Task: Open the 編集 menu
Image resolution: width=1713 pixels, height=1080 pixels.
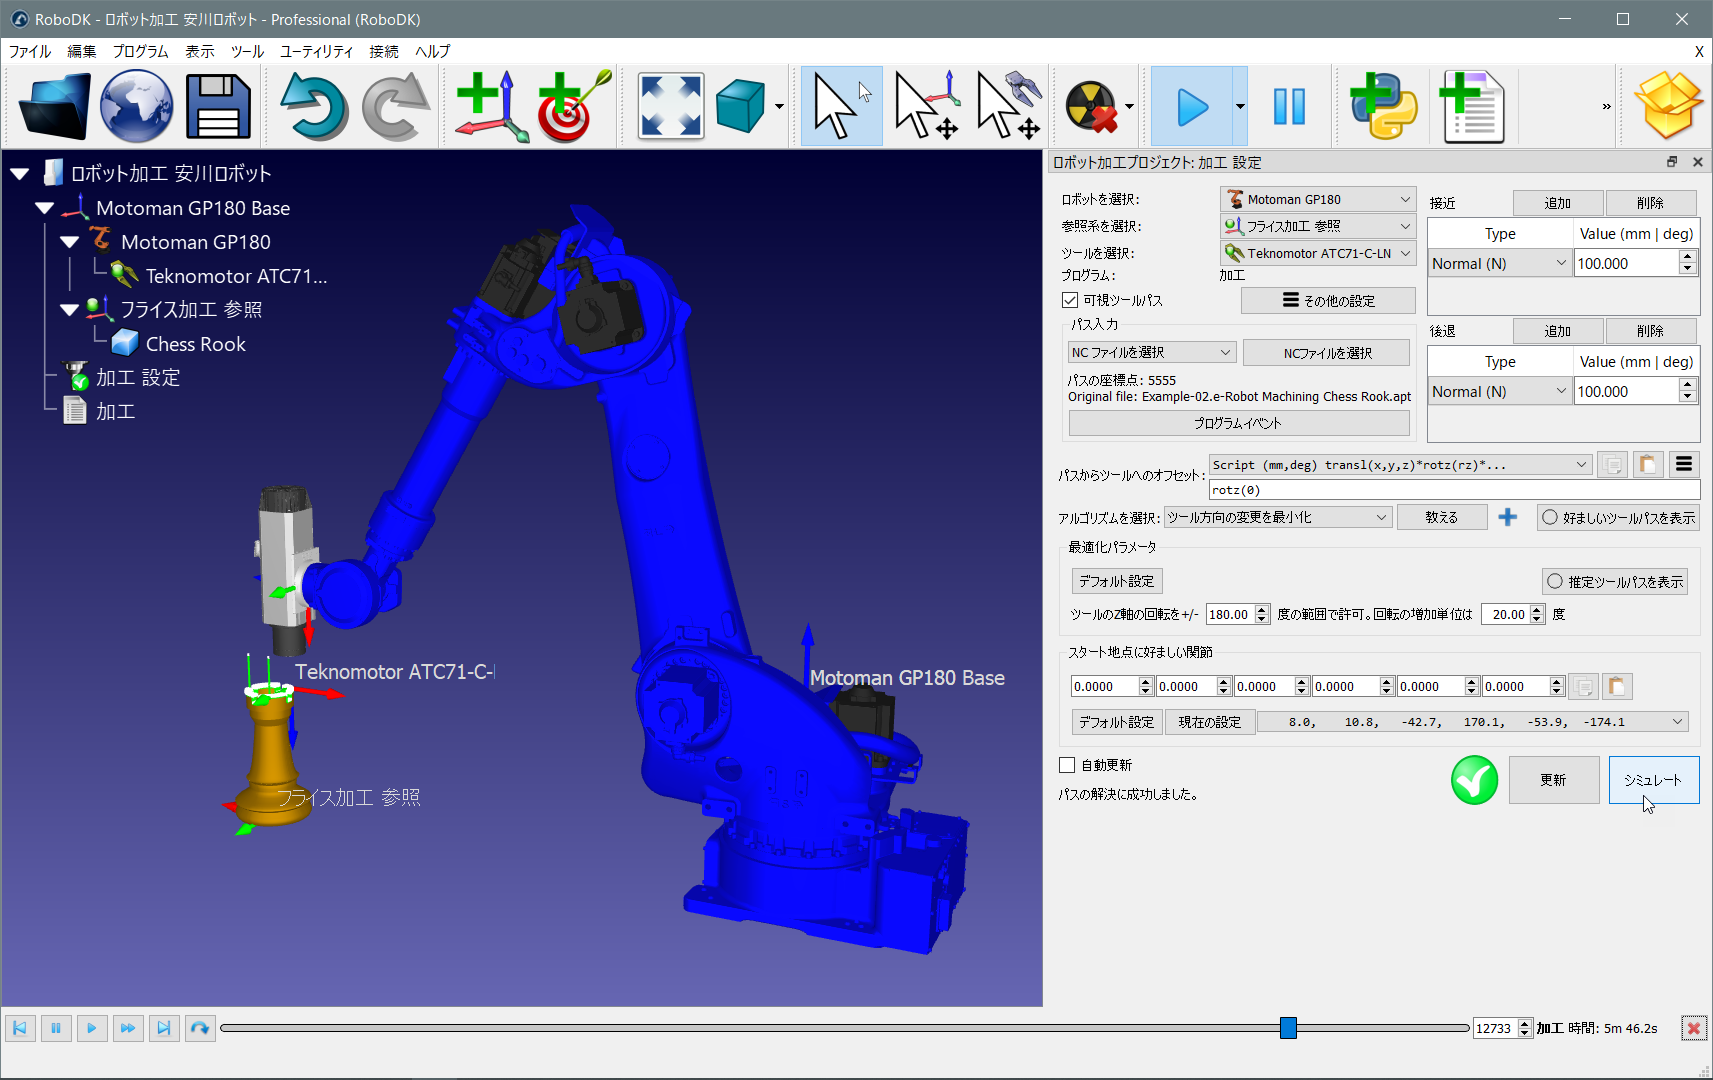Action: pos(82,51)
